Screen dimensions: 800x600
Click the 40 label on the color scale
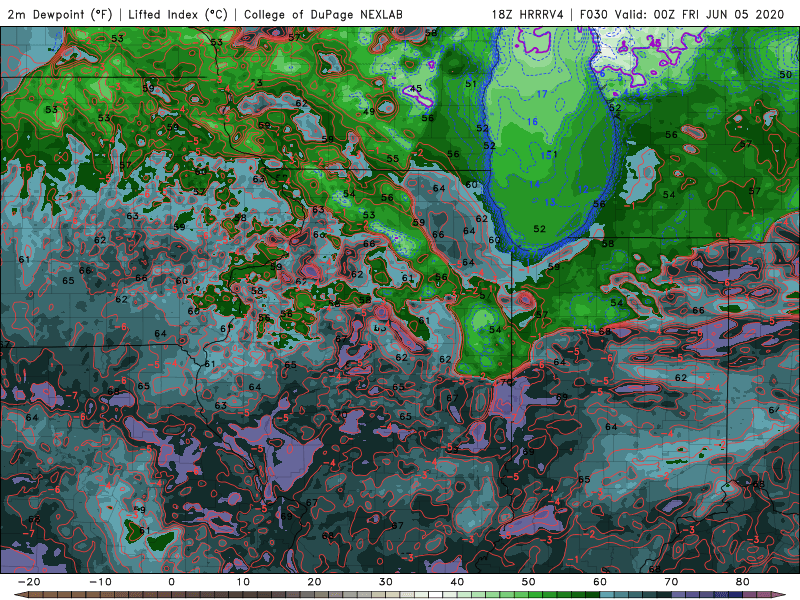(457, 582)
